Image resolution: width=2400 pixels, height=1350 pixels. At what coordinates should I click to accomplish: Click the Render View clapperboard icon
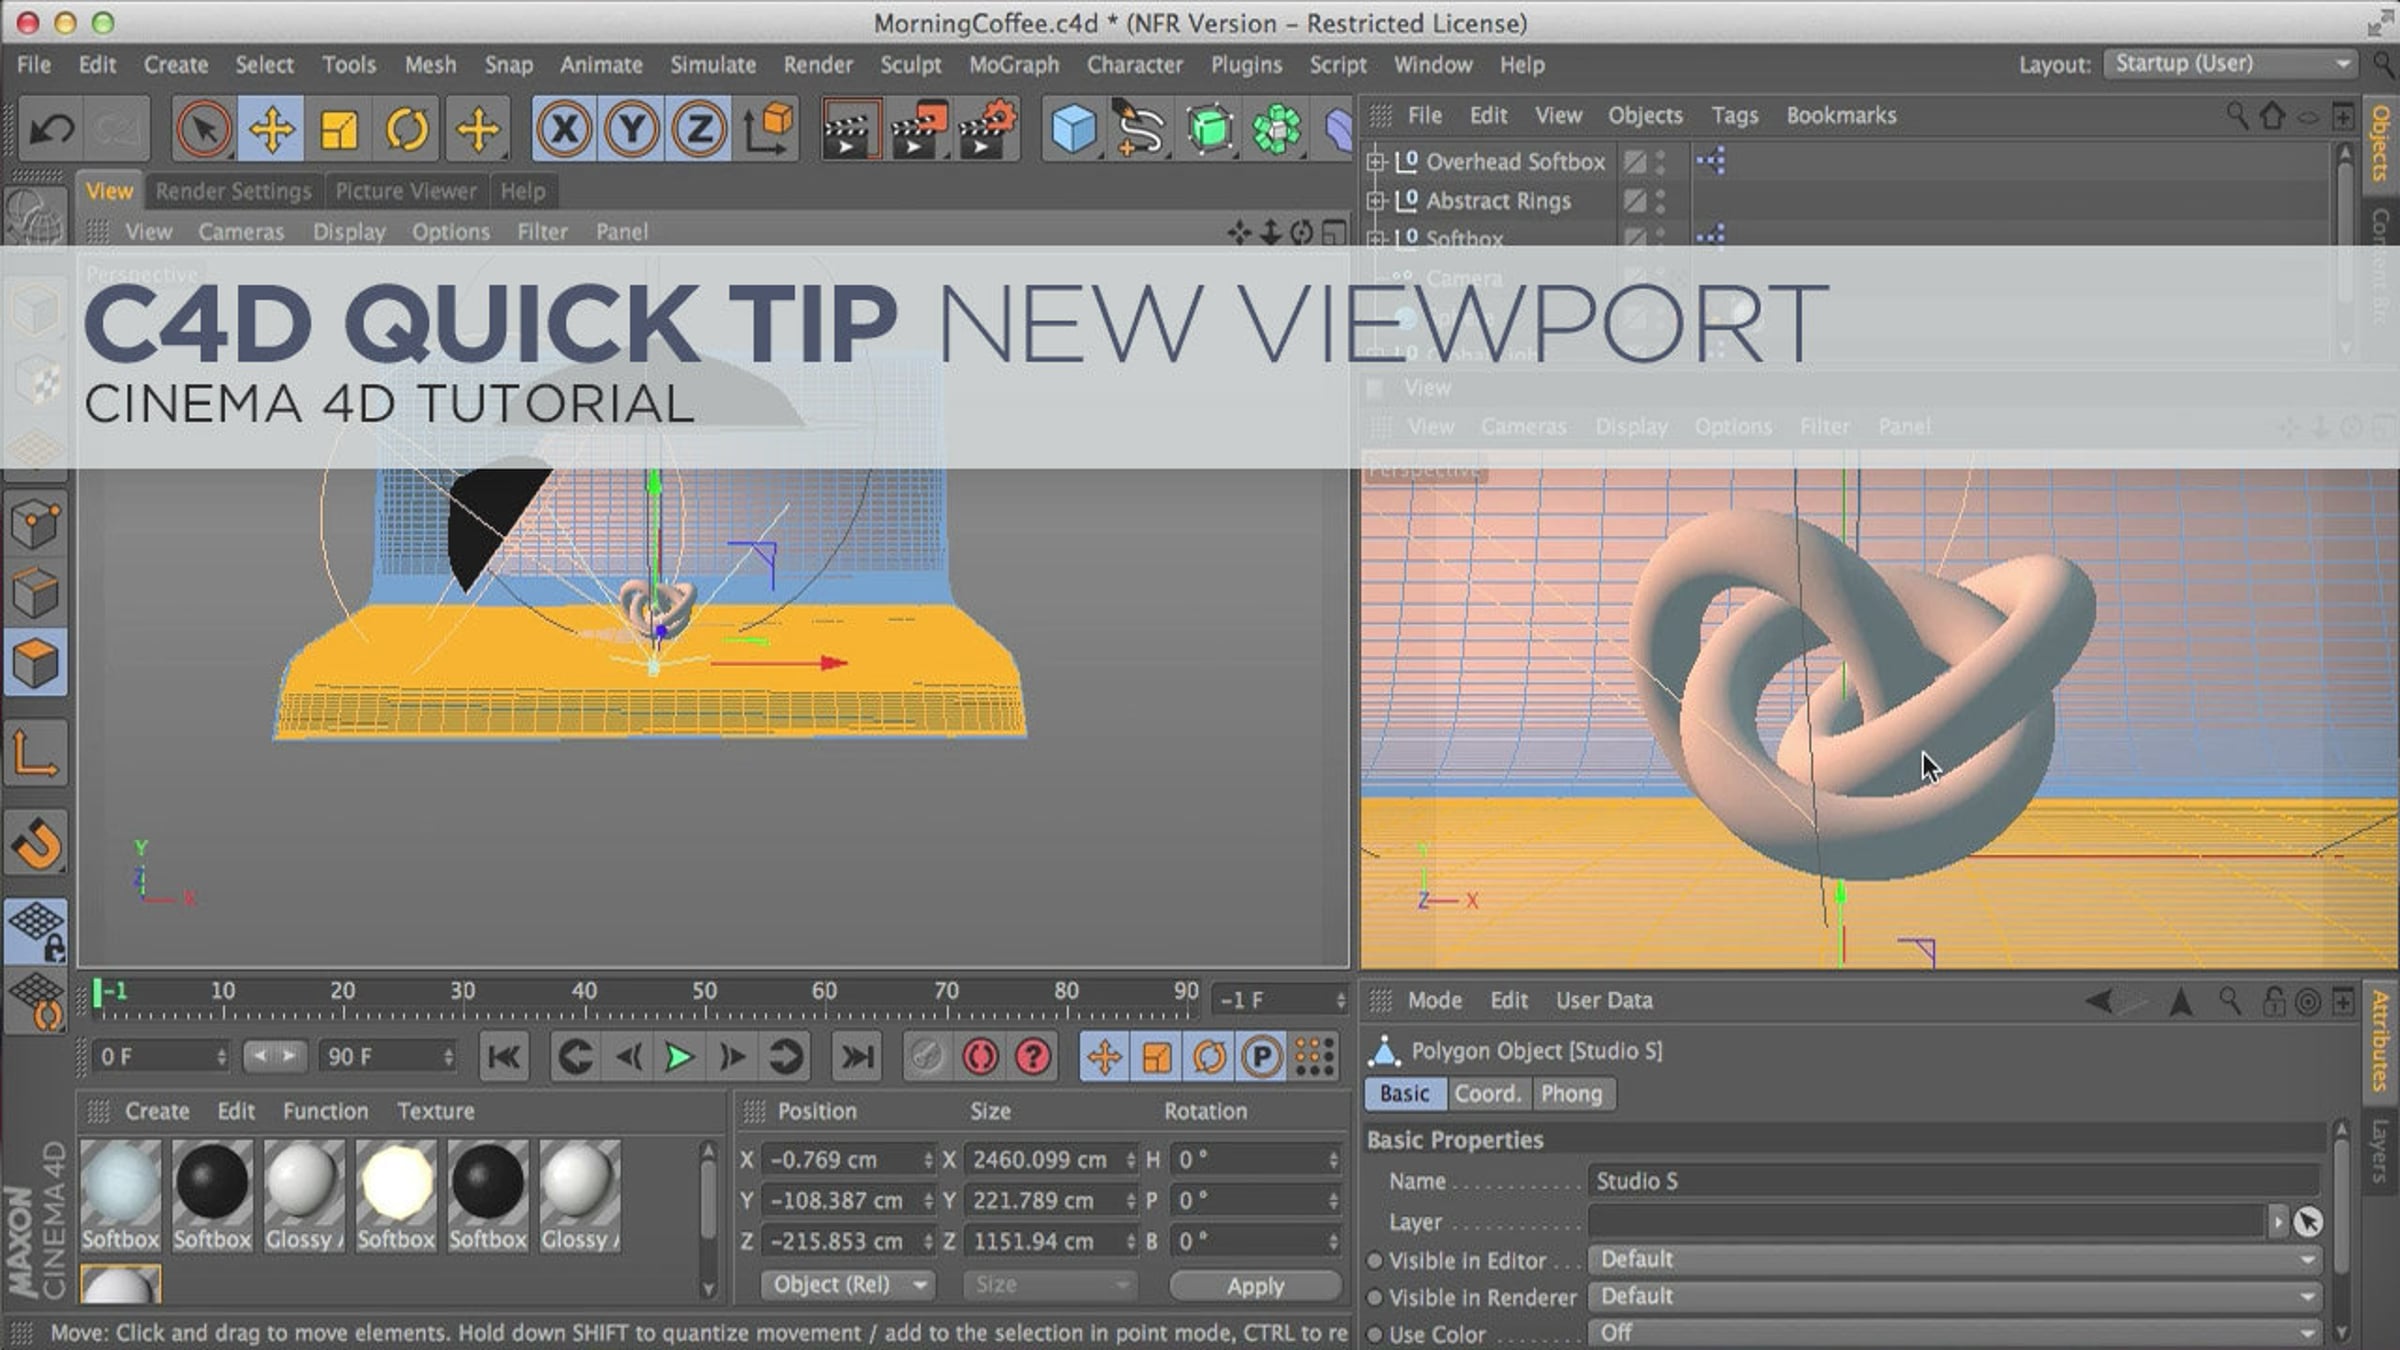[850, 130]
